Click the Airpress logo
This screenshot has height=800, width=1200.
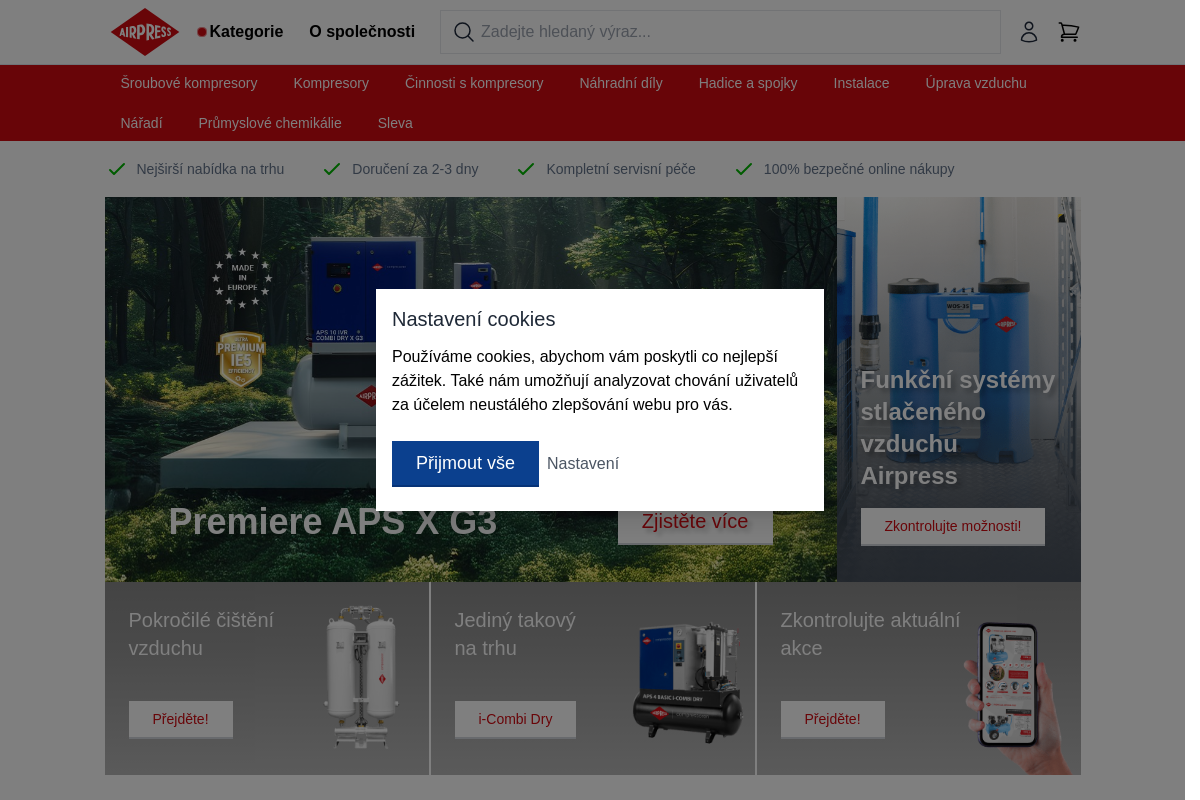(x=145, y=32)
